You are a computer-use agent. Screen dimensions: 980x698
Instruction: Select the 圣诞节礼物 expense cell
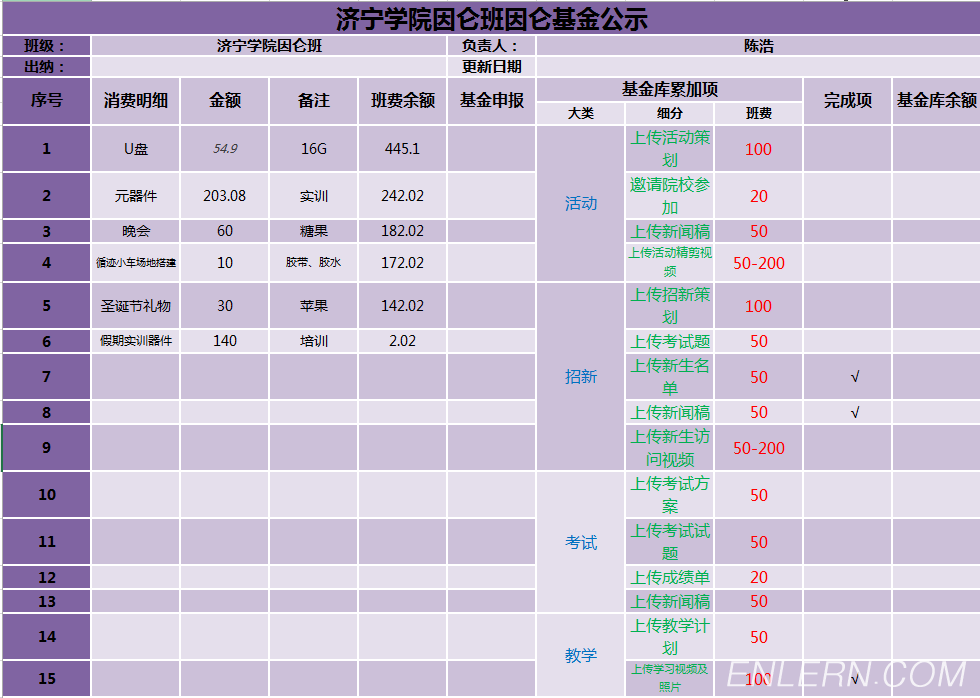[136, 306]
